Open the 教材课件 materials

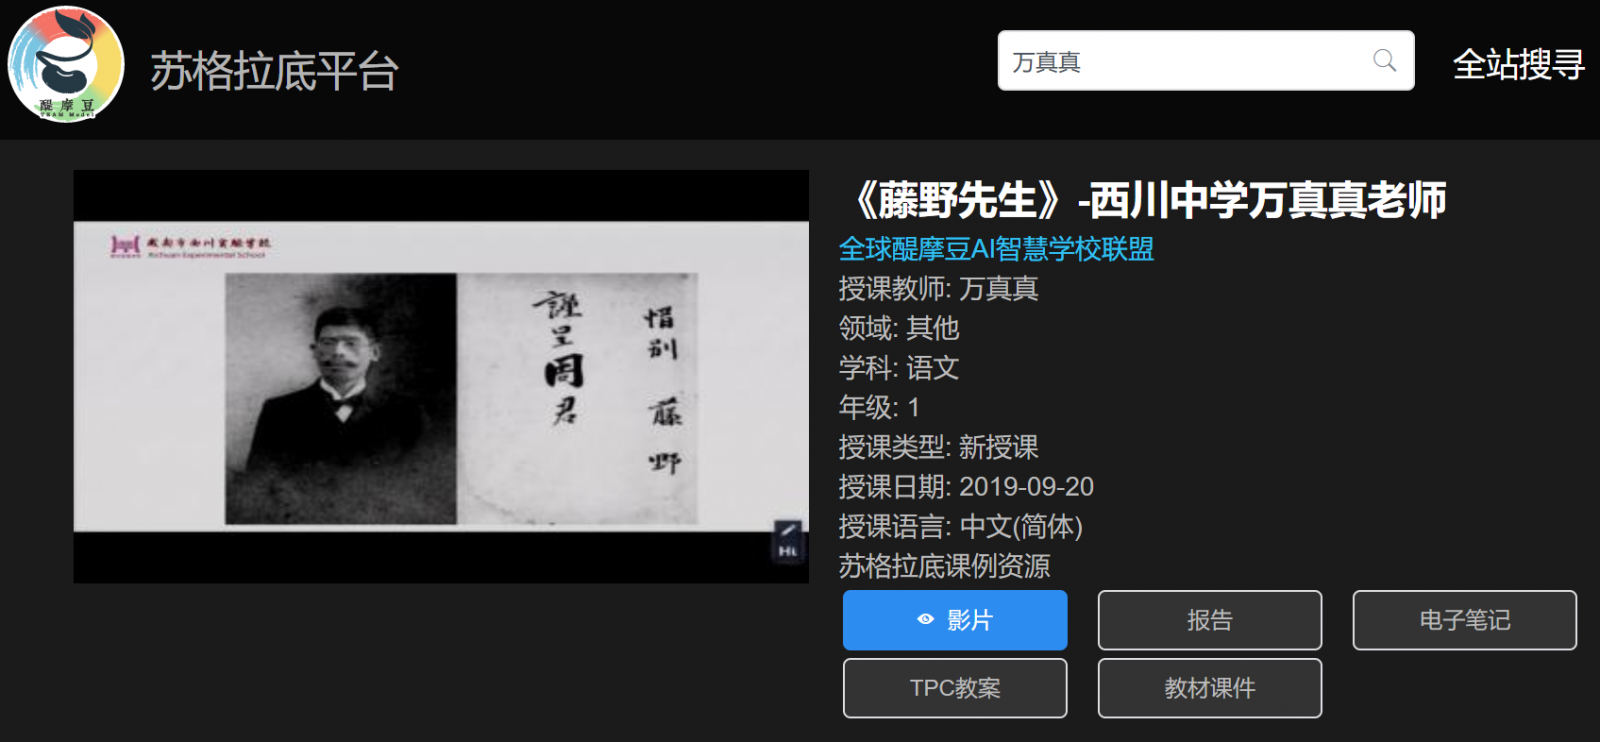[1210, 688]
